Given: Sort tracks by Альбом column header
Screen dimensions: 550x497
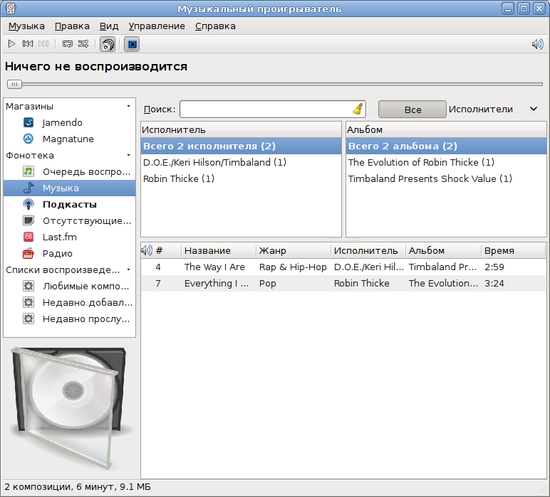Looking at the screenshot, I should tap(443, 250).
